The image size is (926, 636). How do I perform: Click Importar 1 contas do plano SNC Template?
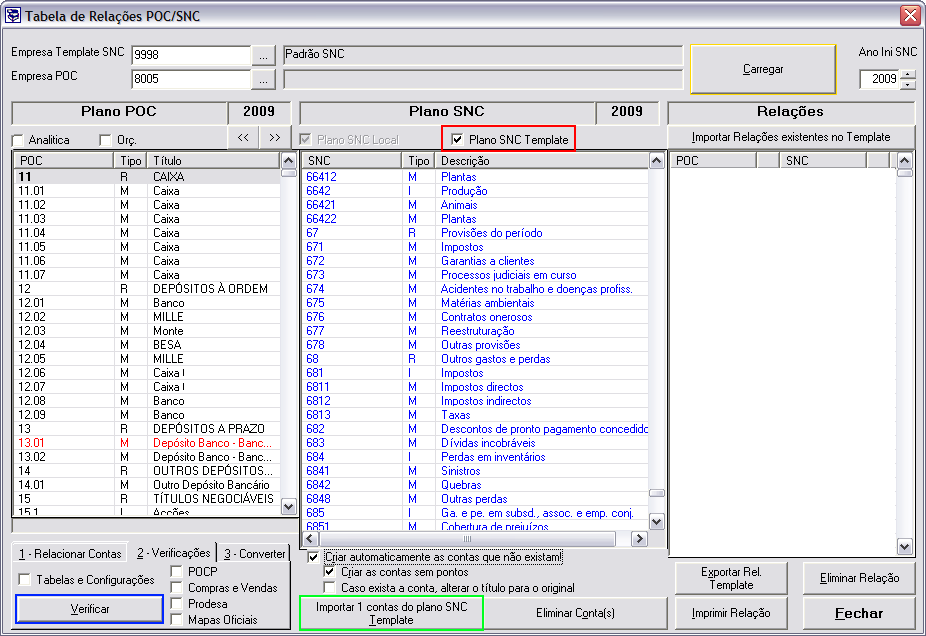click(x=391, y=613)
